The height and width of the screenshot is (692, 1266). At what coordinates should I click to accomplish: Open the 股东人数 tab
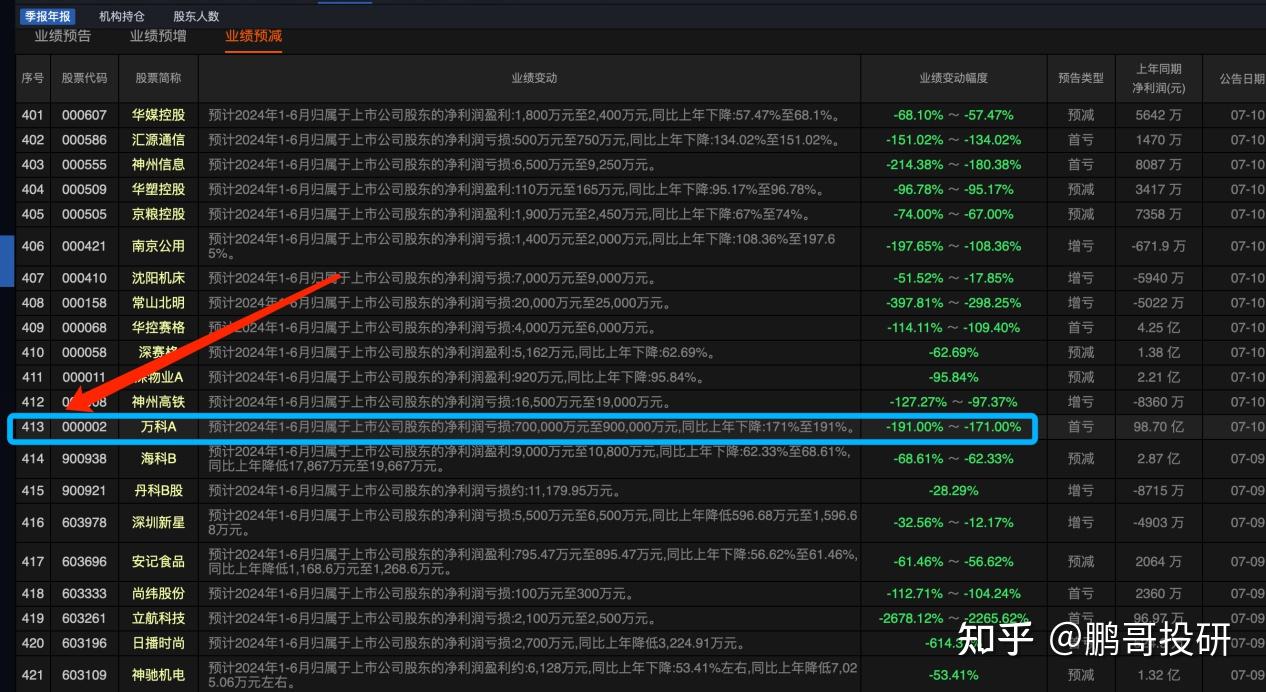196,16
